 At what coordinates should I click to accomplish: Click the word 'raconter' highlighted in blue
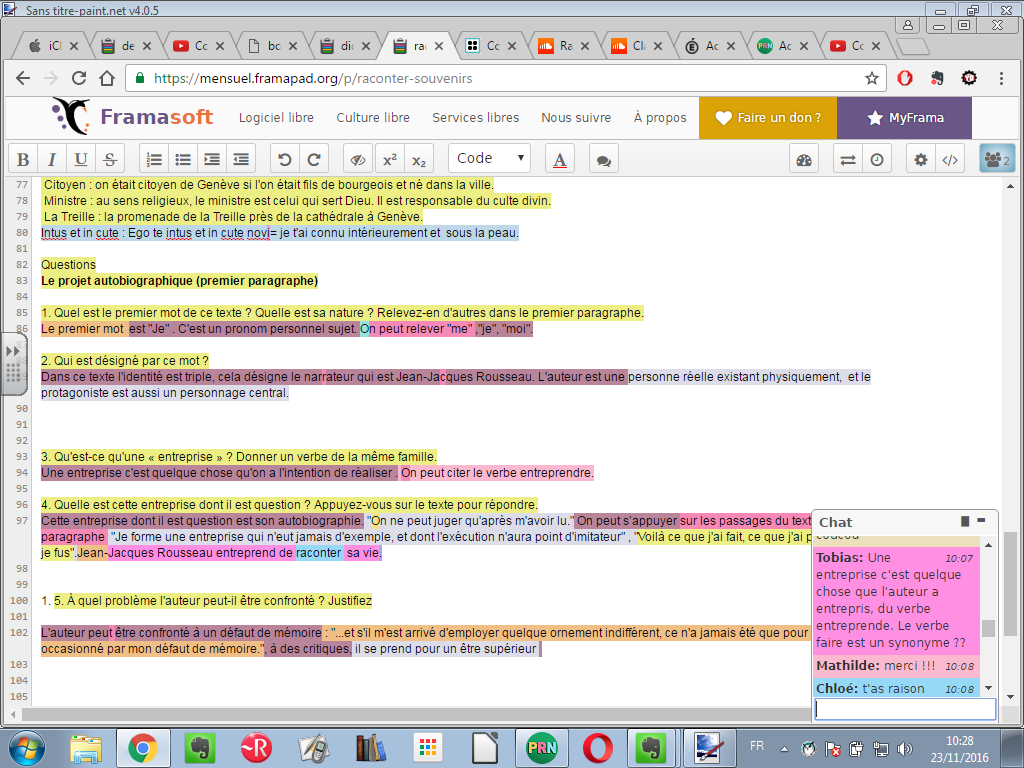[319, 552]
